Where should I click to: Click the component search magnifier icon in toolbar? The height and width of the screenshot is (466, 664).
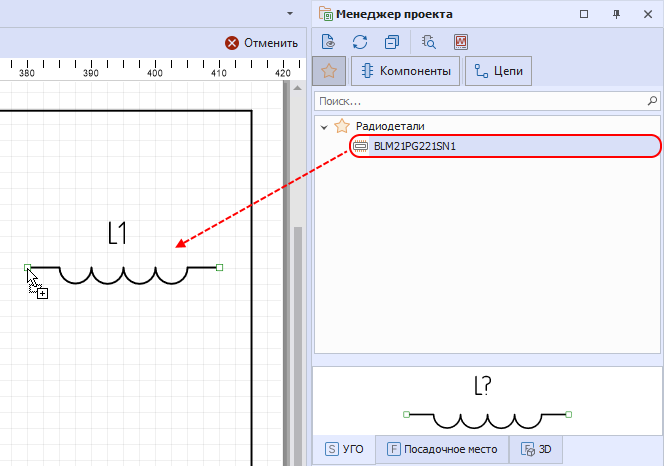click(x=429, y=42)
